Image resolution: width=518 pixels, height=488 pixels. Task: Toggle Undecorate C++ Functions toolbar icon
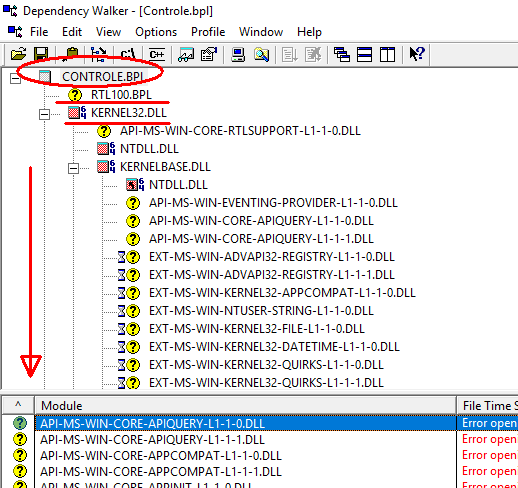click(x=157, y=54)
